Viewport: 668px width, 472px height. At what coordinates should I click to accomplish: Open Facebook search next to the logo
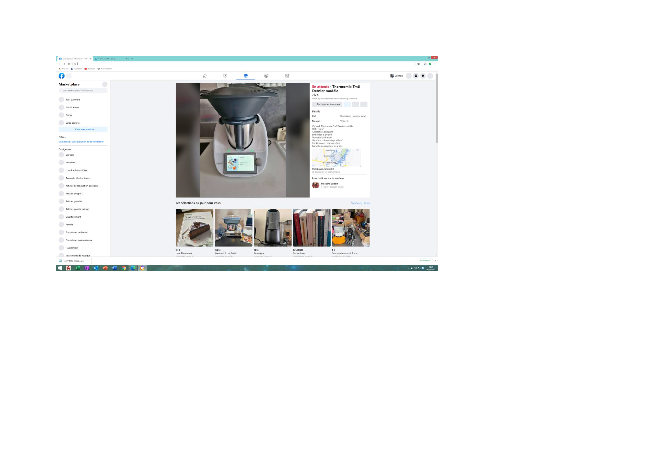[x=69, y=76]
